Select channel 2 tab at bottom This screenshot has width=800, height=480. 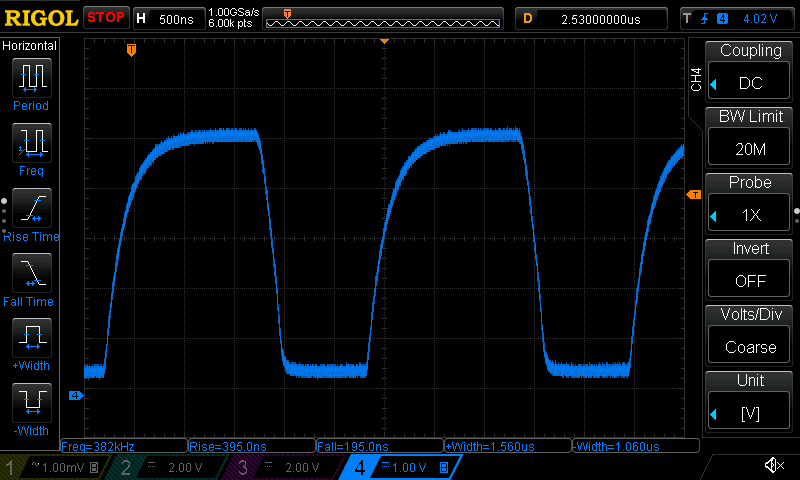pyautogui.click(x=168, y=467)
